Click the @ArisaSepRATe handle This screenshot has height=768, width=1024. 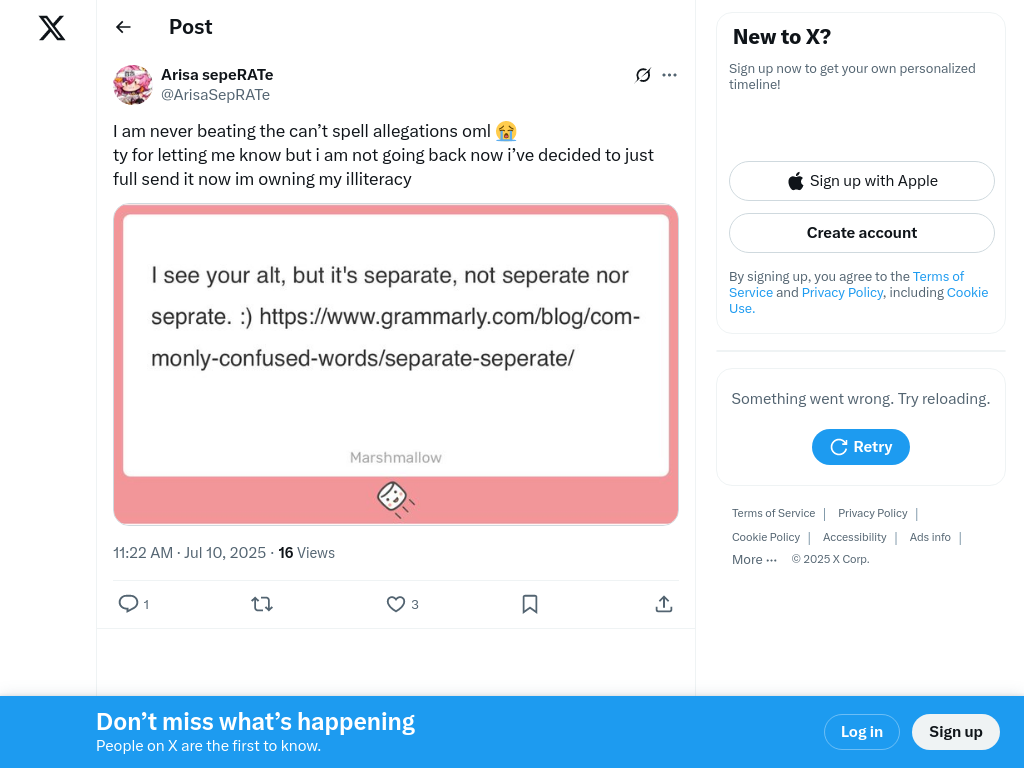coord(215,95)
